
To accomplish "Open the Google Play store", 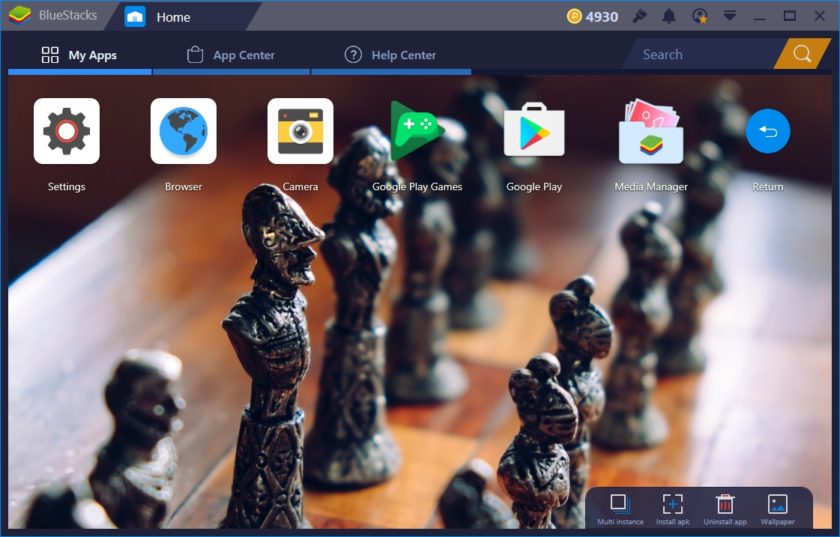I will 534,129.
